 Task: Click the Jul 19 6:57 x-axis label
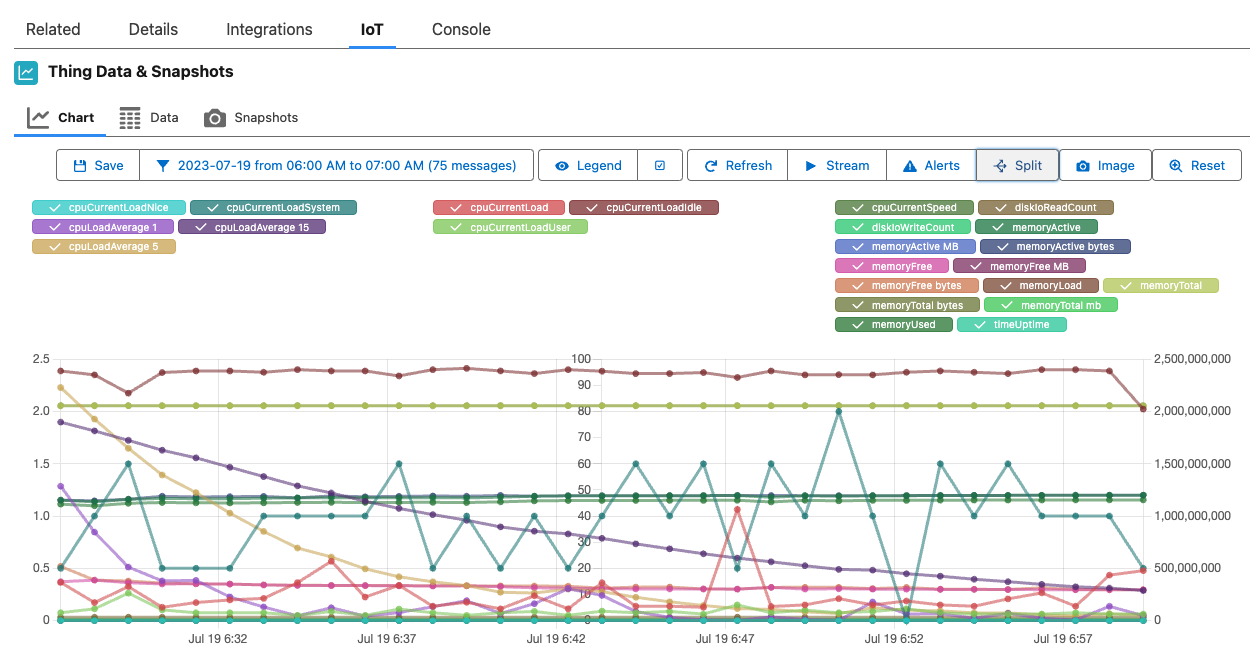(x=1064, y=637)
